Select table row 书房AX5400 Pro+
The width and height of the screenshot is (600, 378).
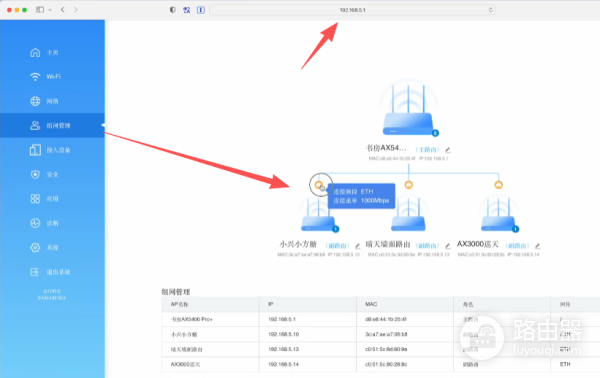[x=380, y=319]
